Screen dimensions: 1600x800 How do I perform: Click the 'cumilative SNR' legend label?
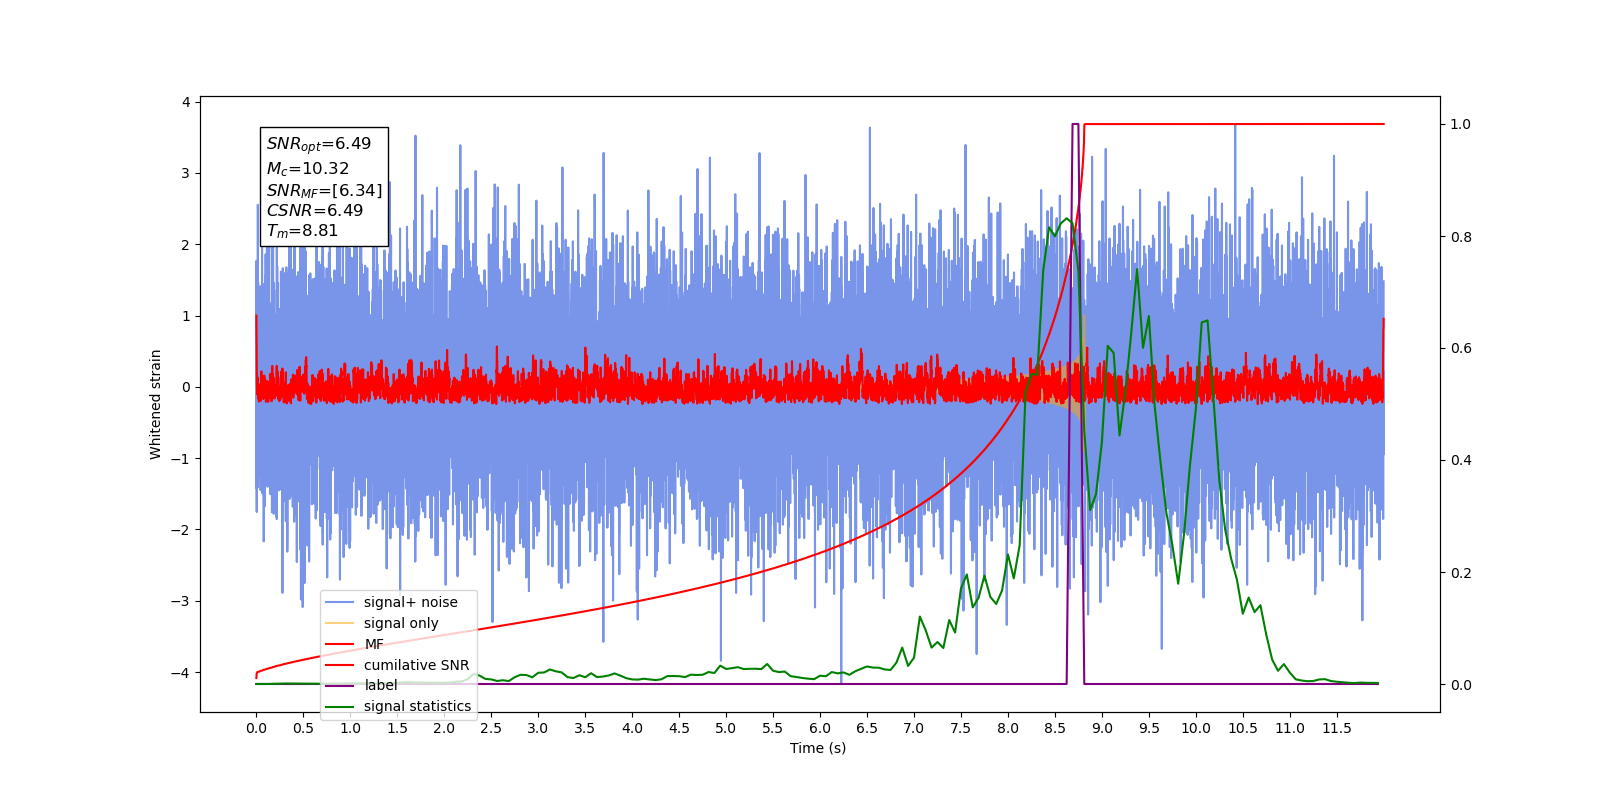tap(416, 665)
